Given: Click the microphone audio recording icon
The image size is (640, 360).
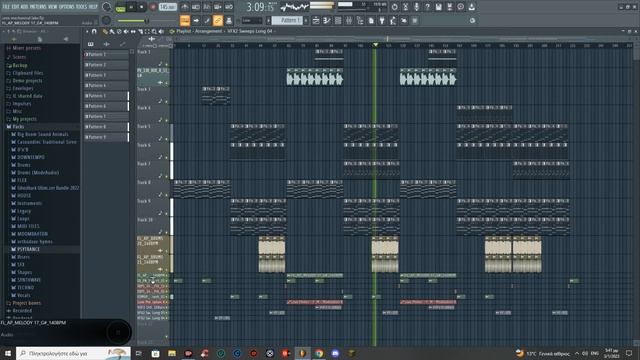Looking at the screenshot, I should [x=416, y=7].
